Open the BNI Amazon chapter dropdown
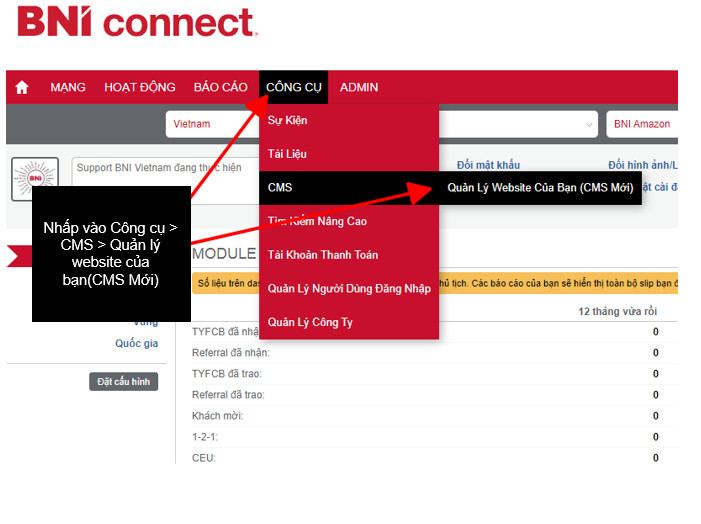The height and width of the screenshot is (524, 701). [642, 124]
